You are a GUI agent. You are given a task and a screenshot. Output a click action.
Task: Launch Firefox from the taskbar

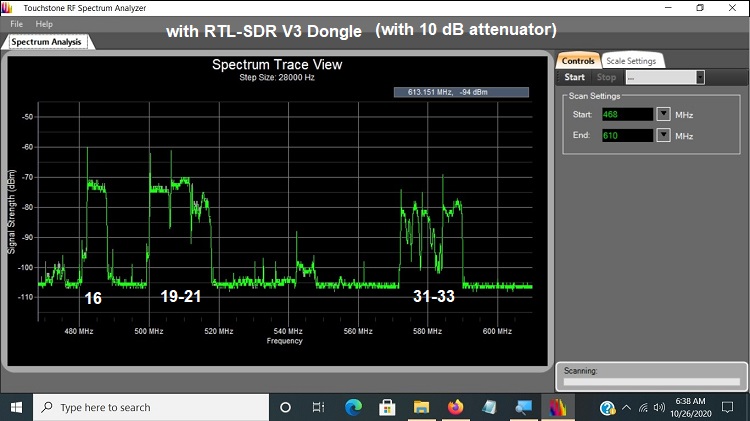pyautogui.click(x=456, y=407)
